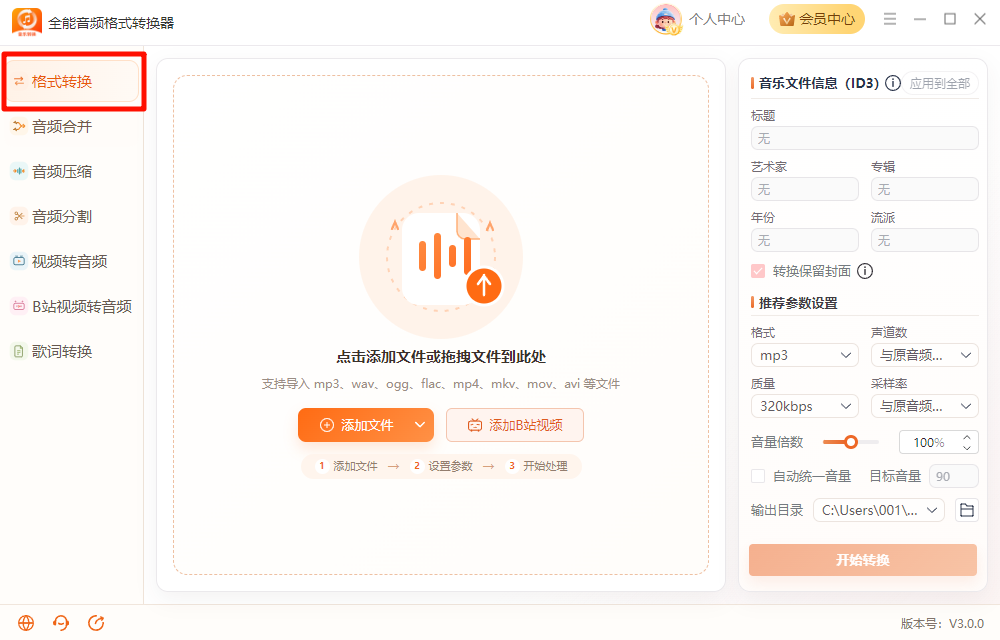This screenshot has height=640, width=1000.
Task: Open 个人中心 personal center
Action: tap(717, 19)
